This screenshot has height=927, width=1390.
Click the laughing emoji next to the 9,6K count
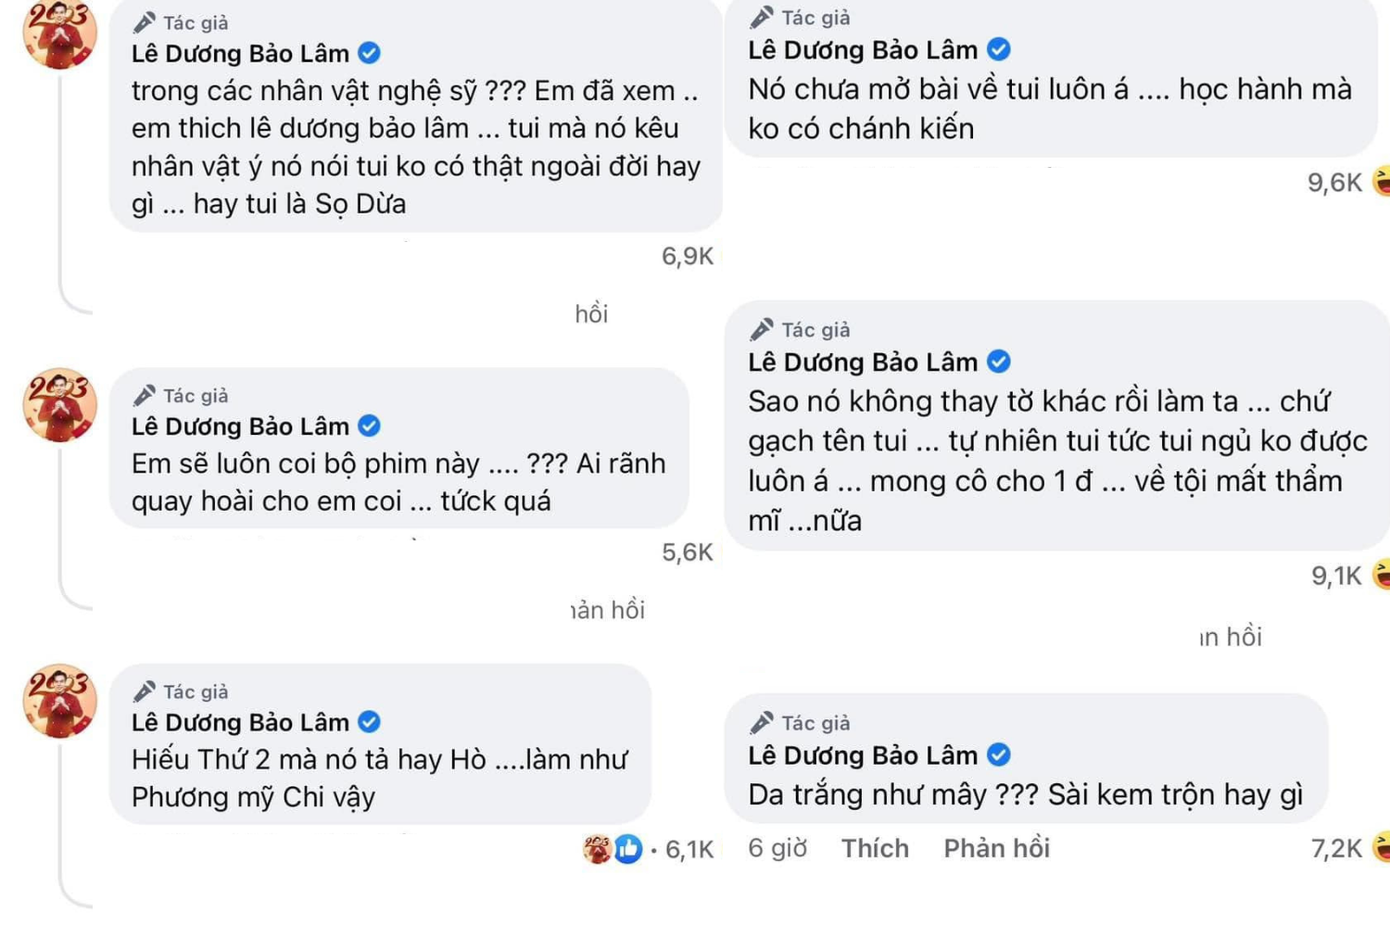pos(1381,182)
